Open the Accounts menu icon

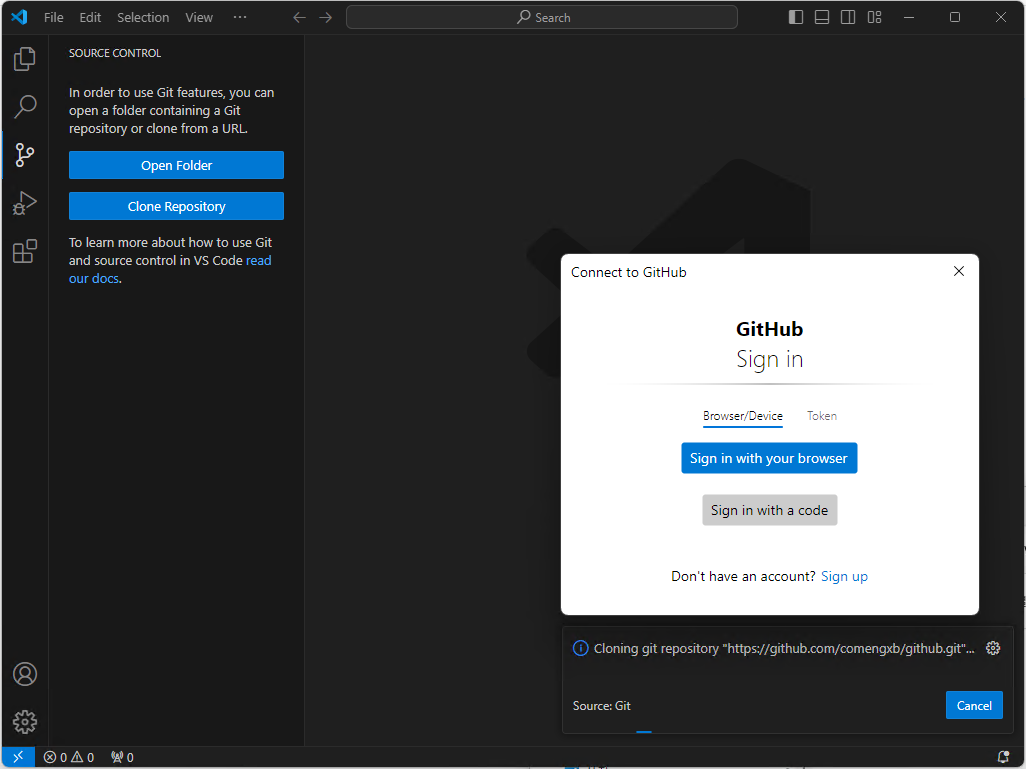[24, 674]
